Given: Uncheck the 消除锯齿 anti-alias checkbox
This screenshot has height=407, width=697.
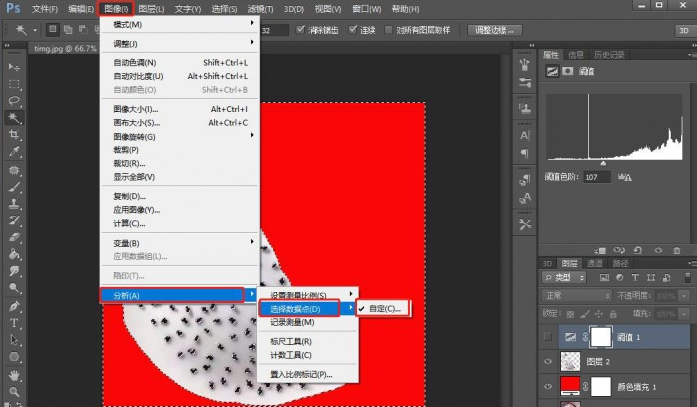Looking at the screenshot, I should point(302,30).
